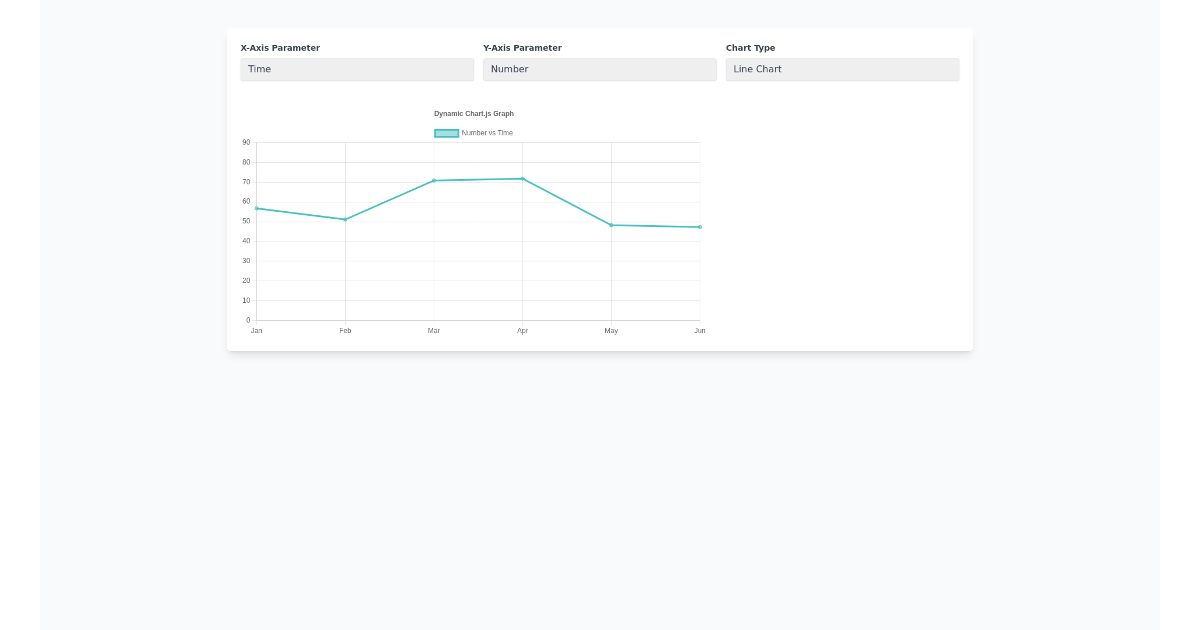Click the Dynamic Chart.js Graph title
This screenshot has width=1200, height=630.
(474, 113)
